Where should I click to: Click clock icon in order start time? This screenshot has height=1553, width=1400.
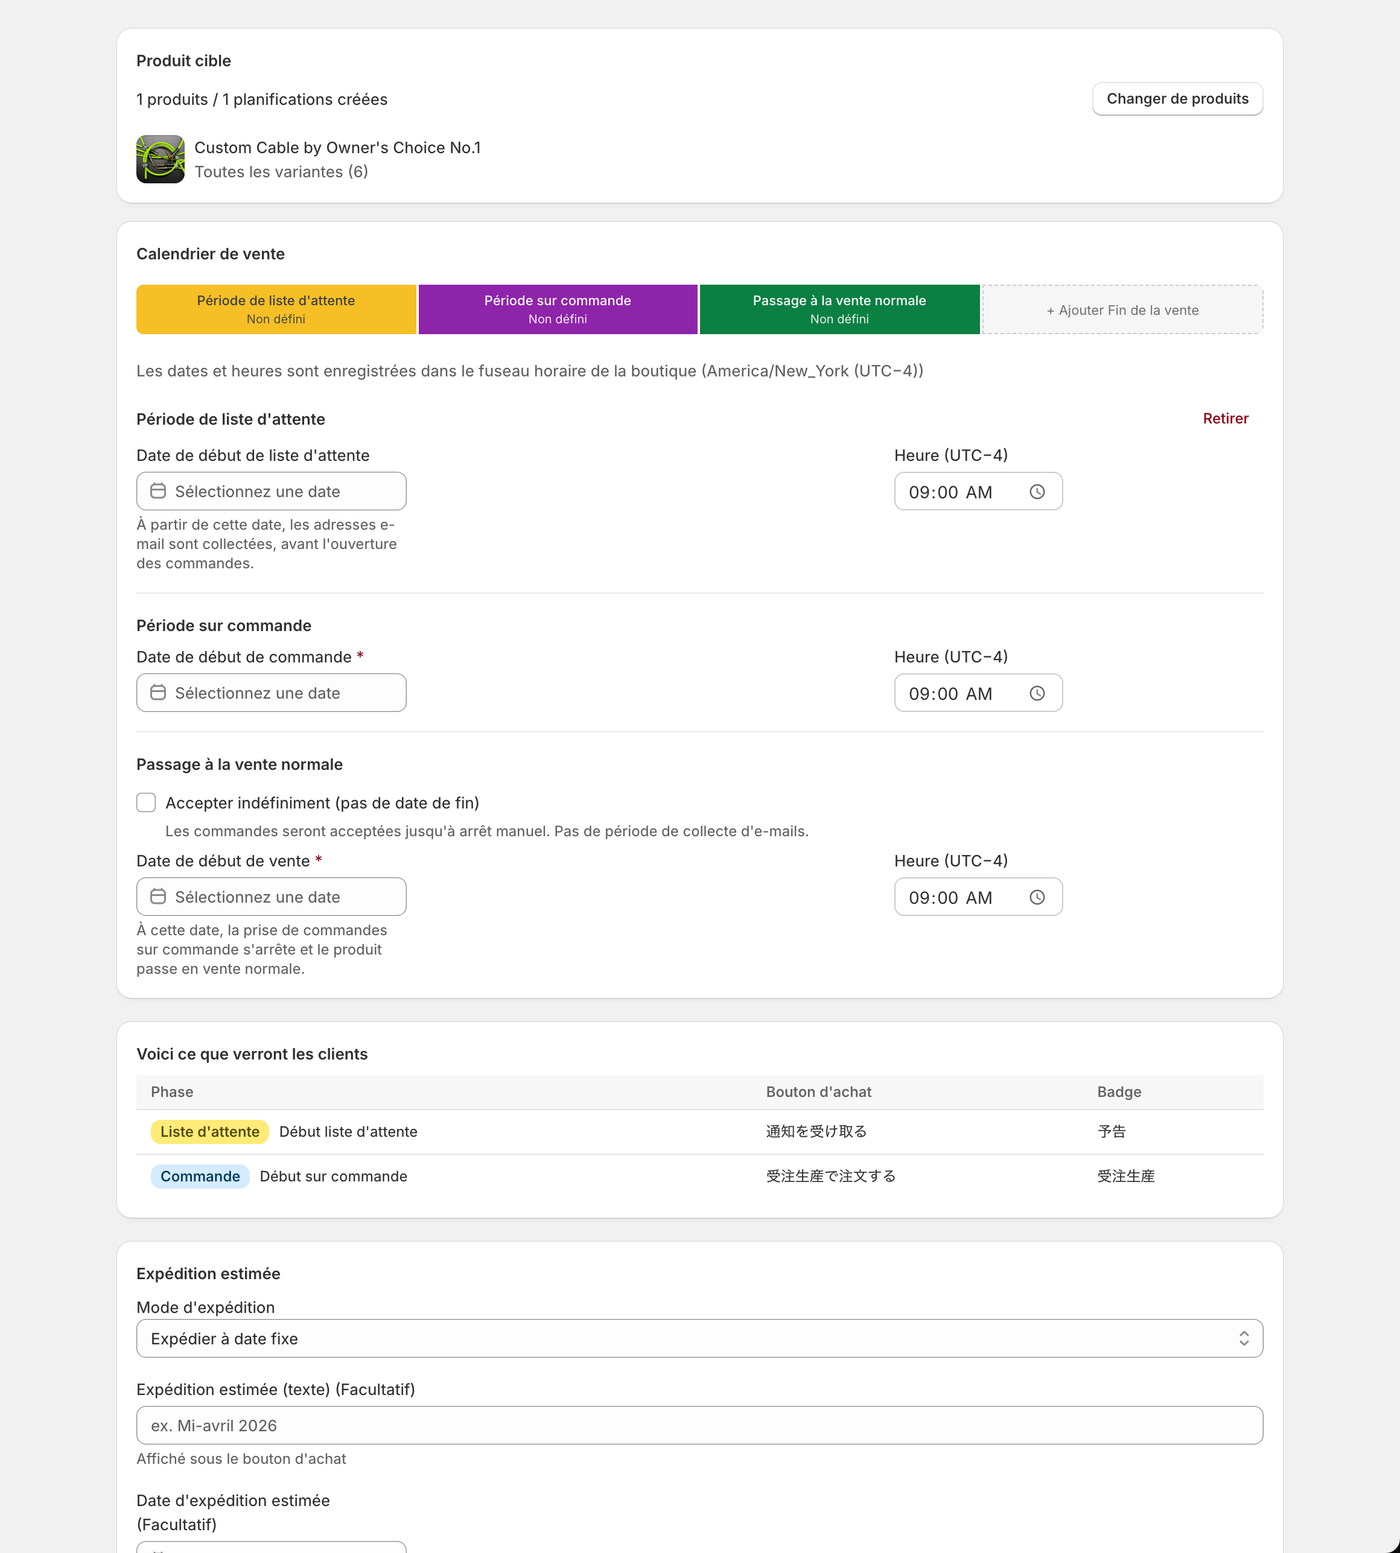click(1037, 693)
